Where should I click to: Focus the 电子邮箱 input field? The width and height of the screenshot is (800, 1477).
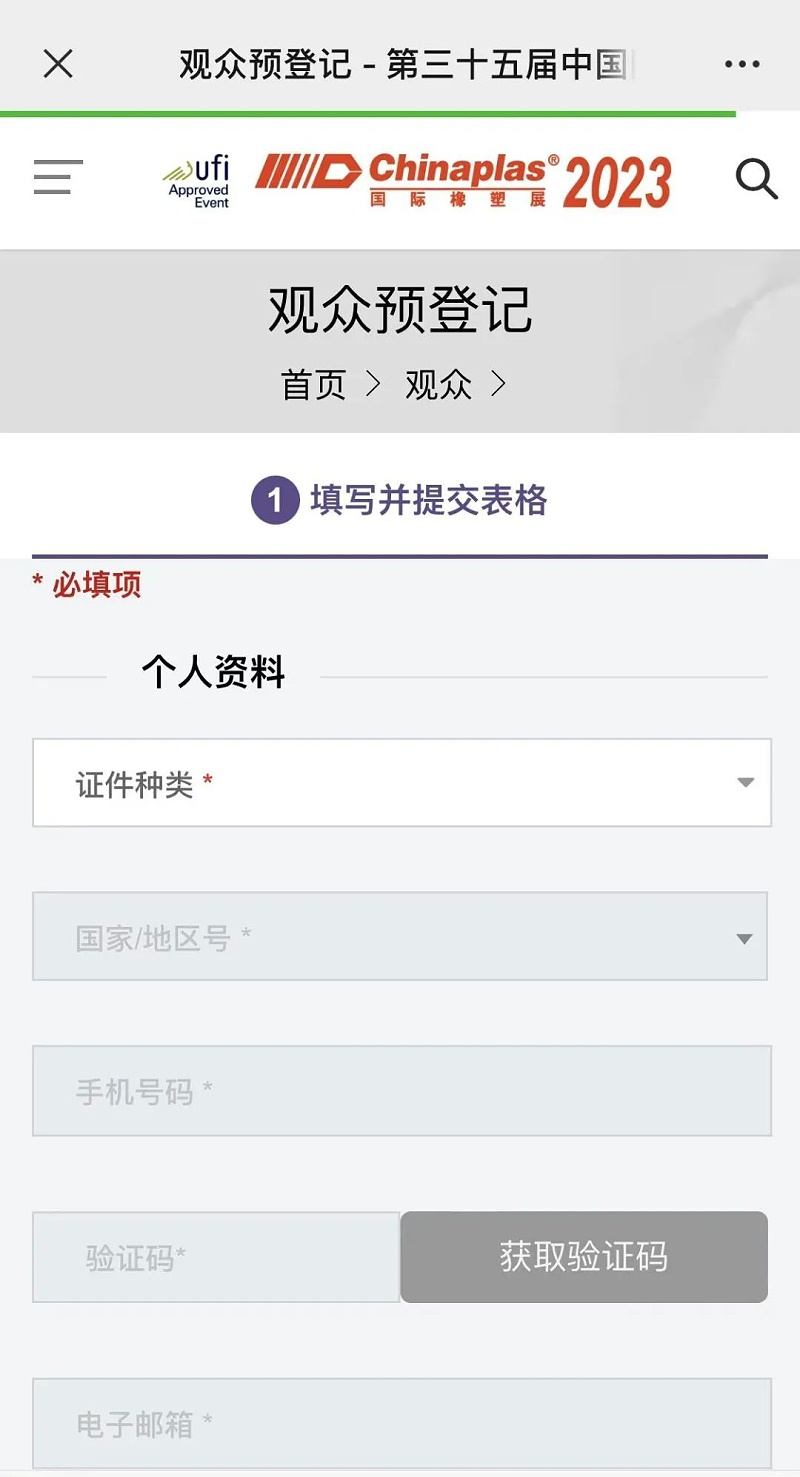coord(401,1423)
